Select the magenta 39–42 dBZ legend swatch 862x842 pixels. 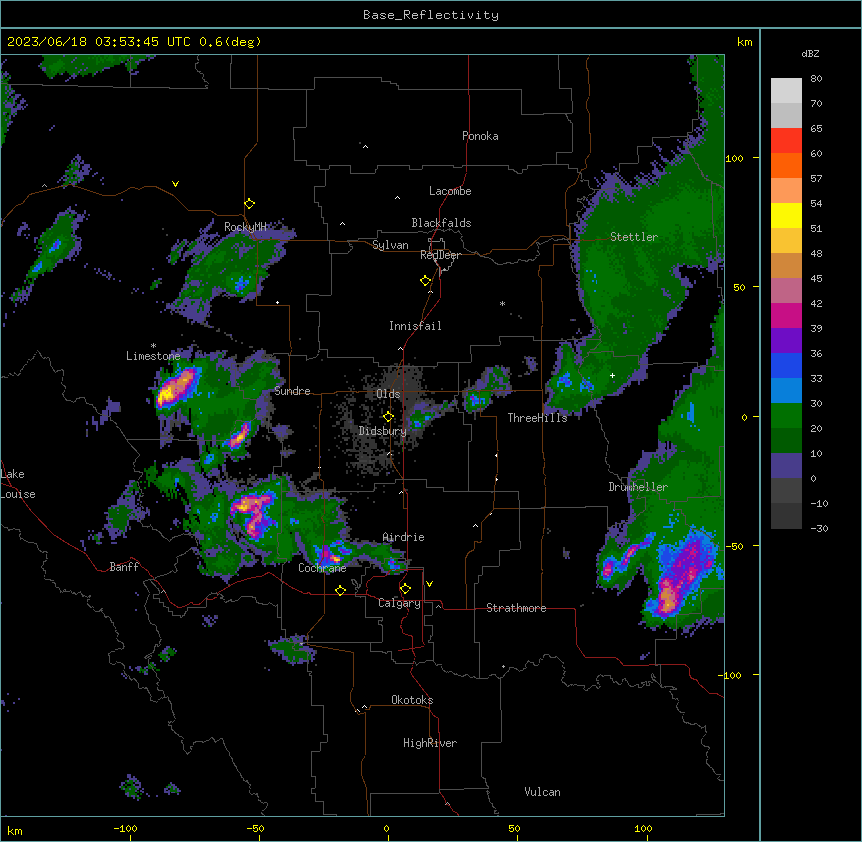[x=786, y=316]
